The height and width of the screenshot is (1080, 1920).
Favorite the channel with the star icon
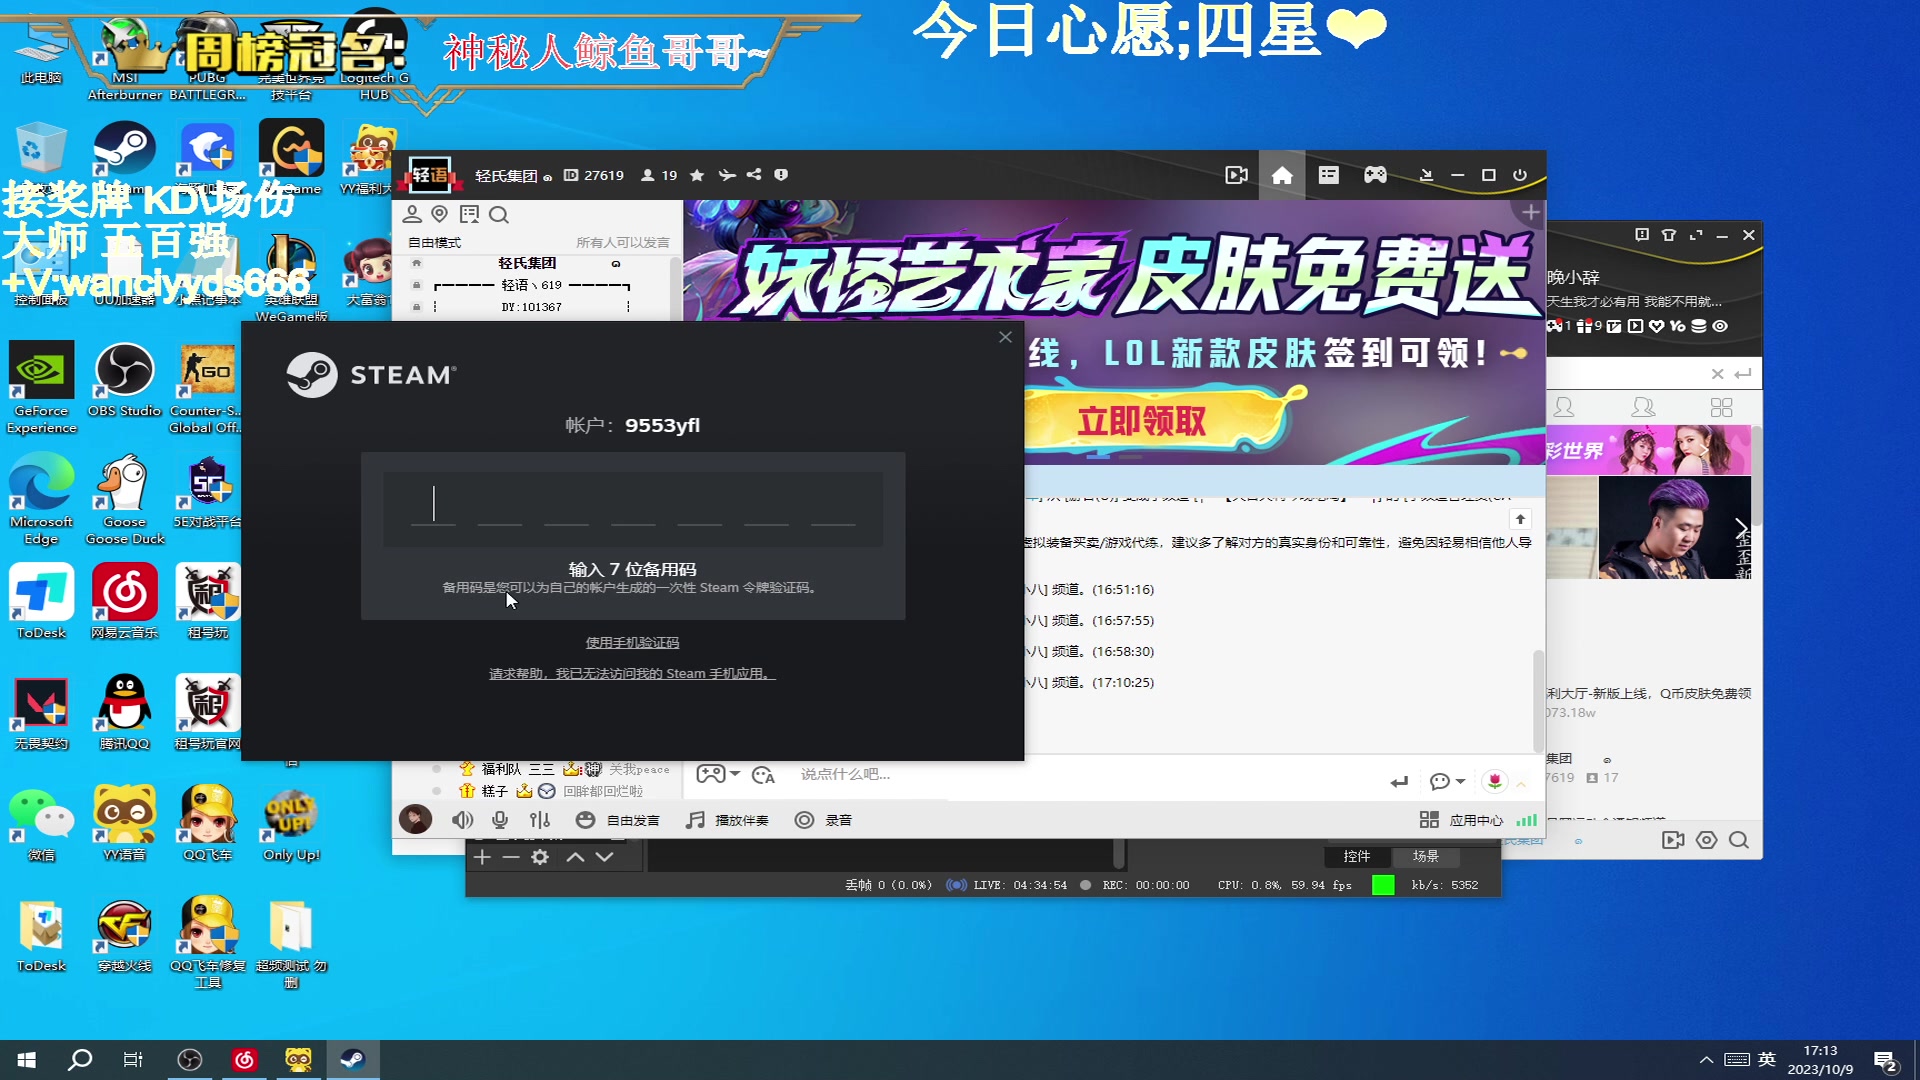pos(697,175)
